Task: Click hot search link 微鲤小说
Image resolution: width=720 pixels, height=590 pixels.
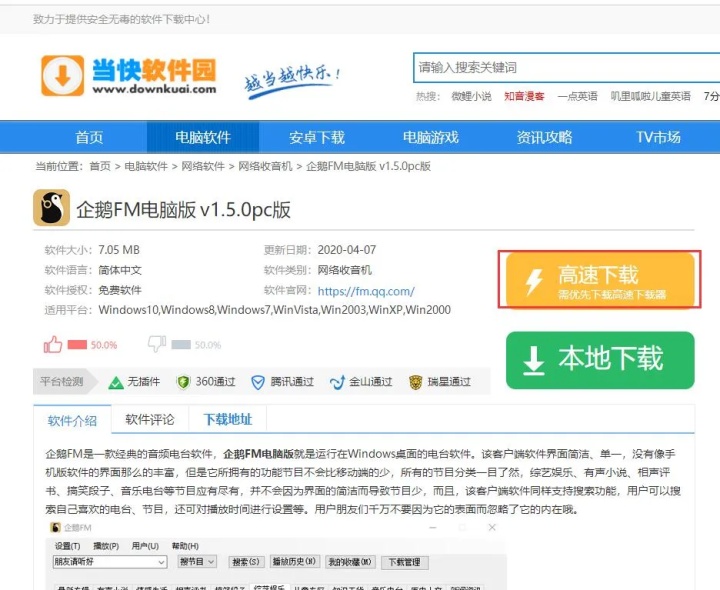Action: point(471,96)
